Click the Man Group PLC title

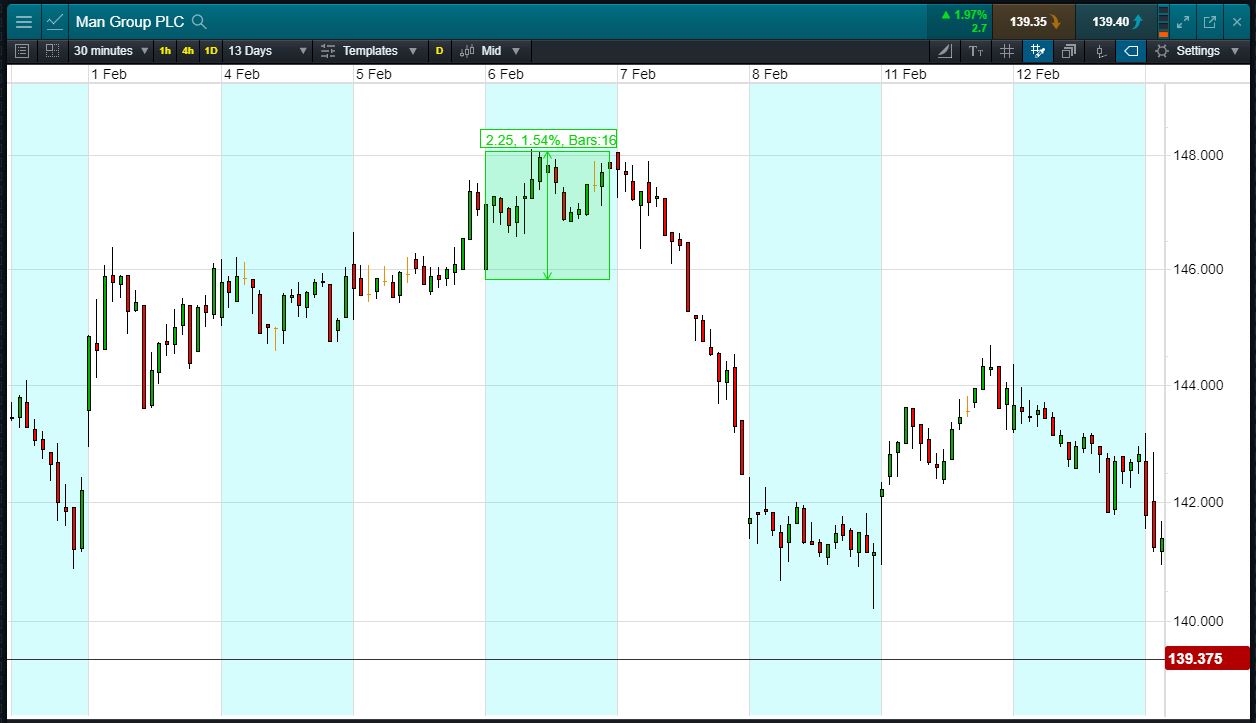pos(130,21)
